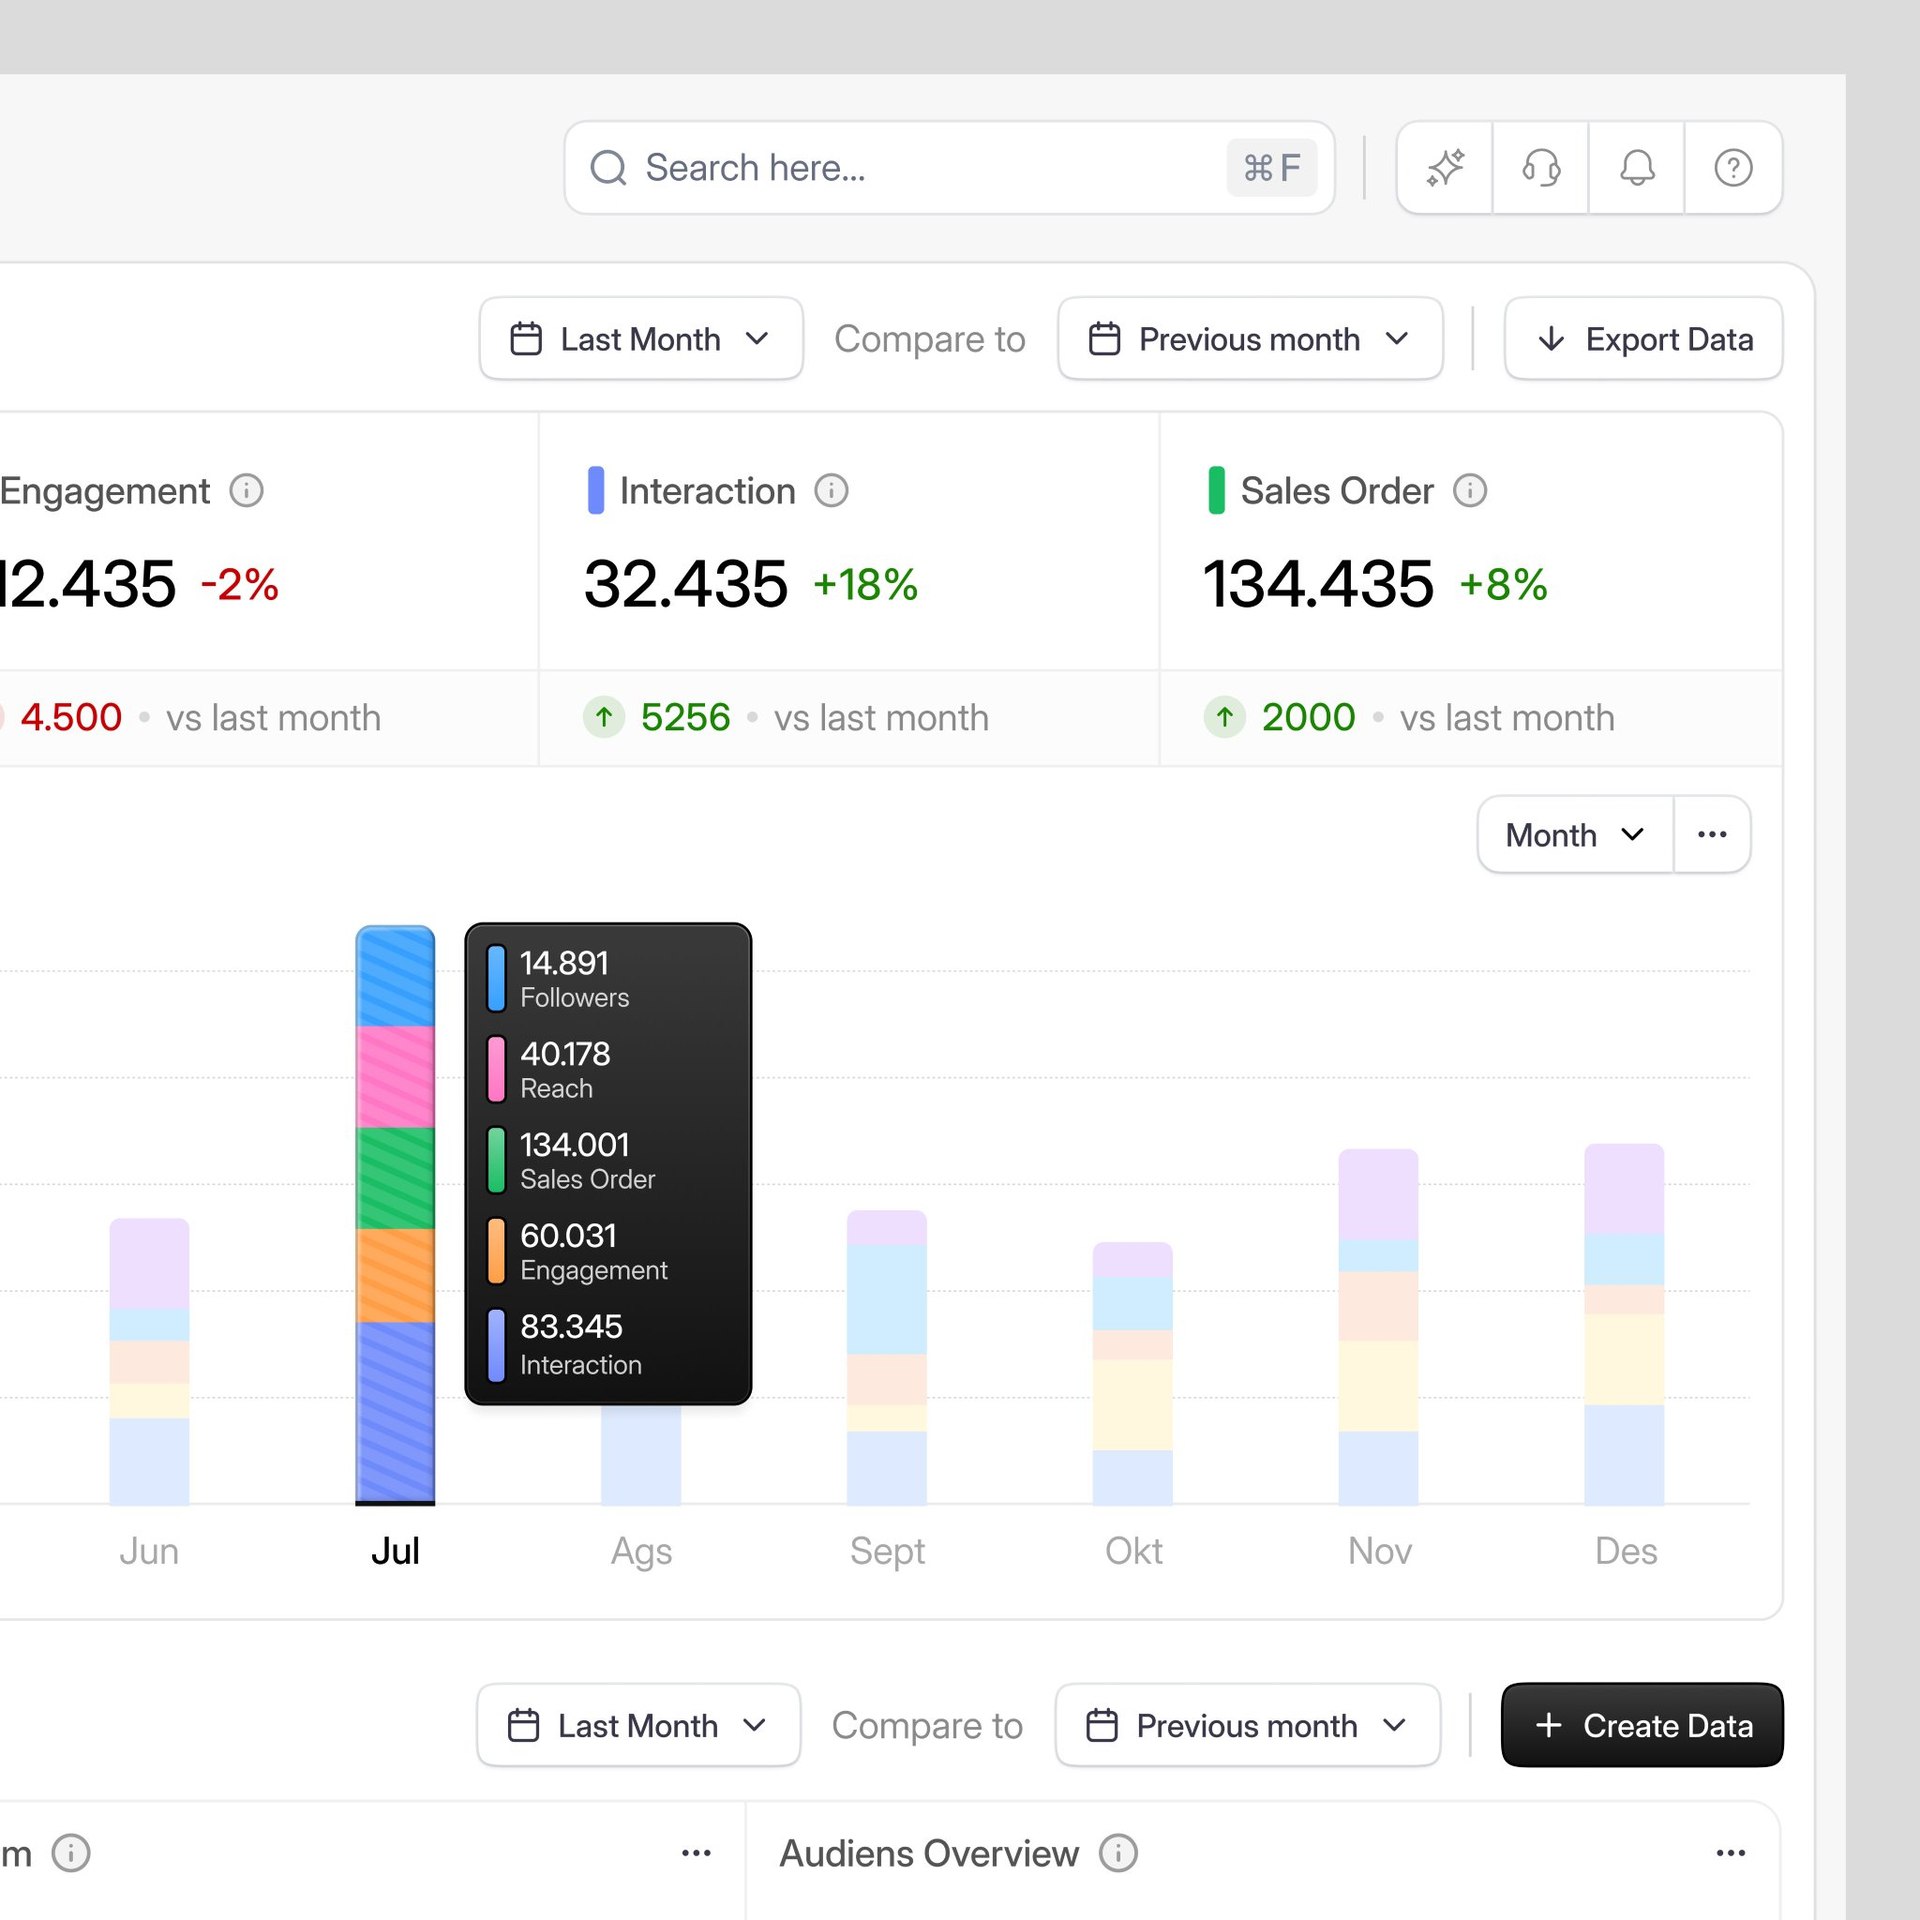Open notifications bell icon
Image resolution: width=1920 pixels, height=1920 pixels.
coord(1636,167)
